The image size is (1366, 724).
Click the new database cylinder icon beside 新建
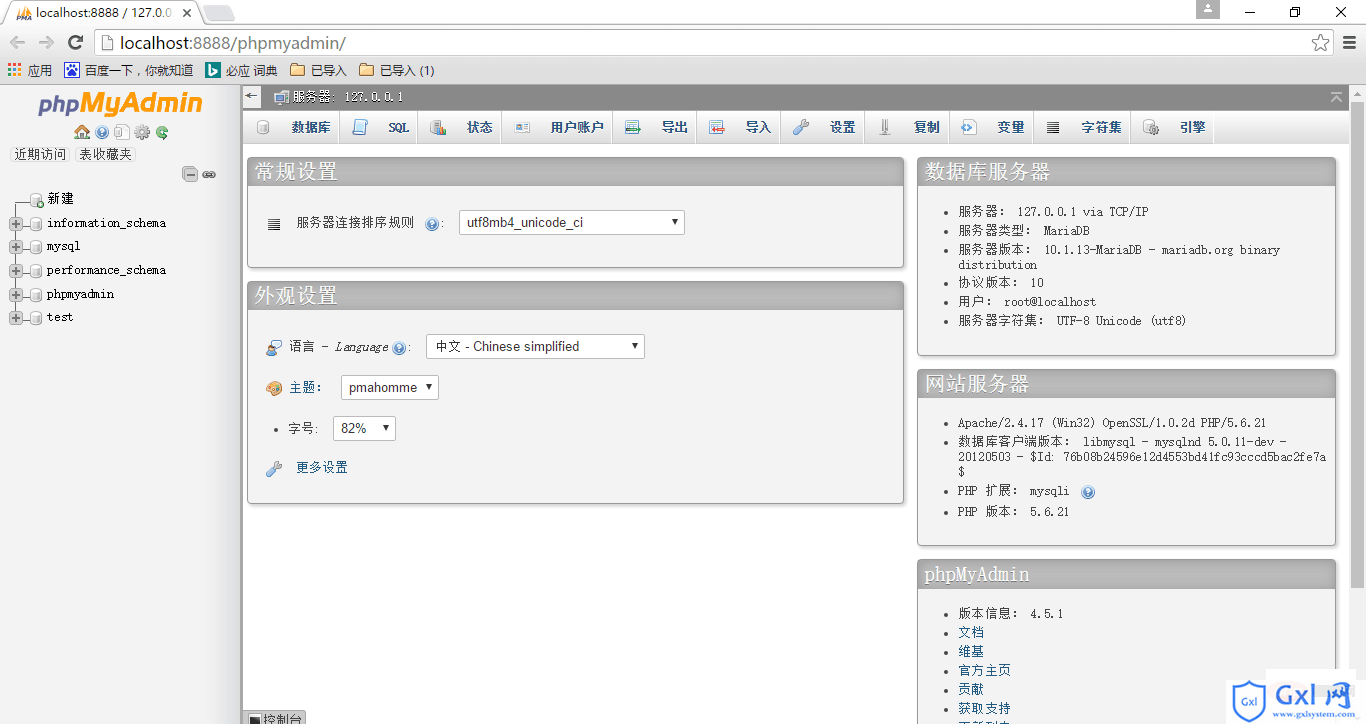37,200
